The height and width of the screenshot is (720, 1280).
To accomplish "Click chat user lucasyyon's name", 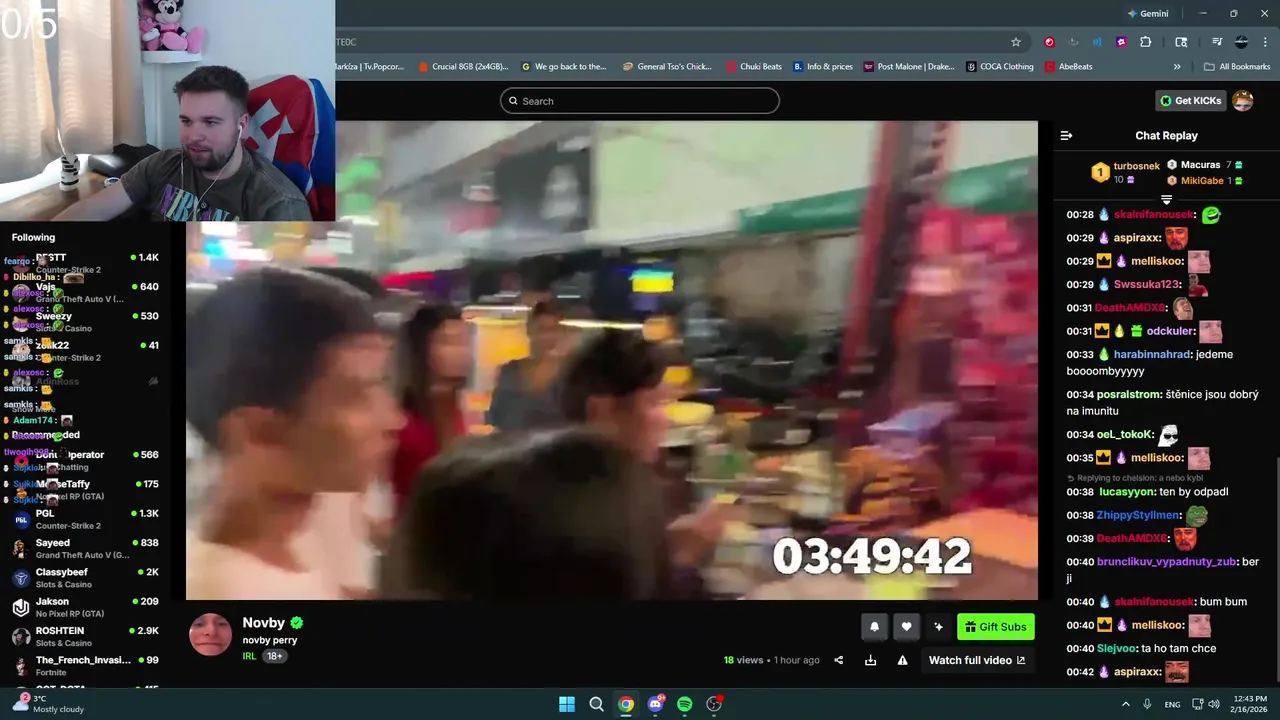I will click(x=1127, y=492).
